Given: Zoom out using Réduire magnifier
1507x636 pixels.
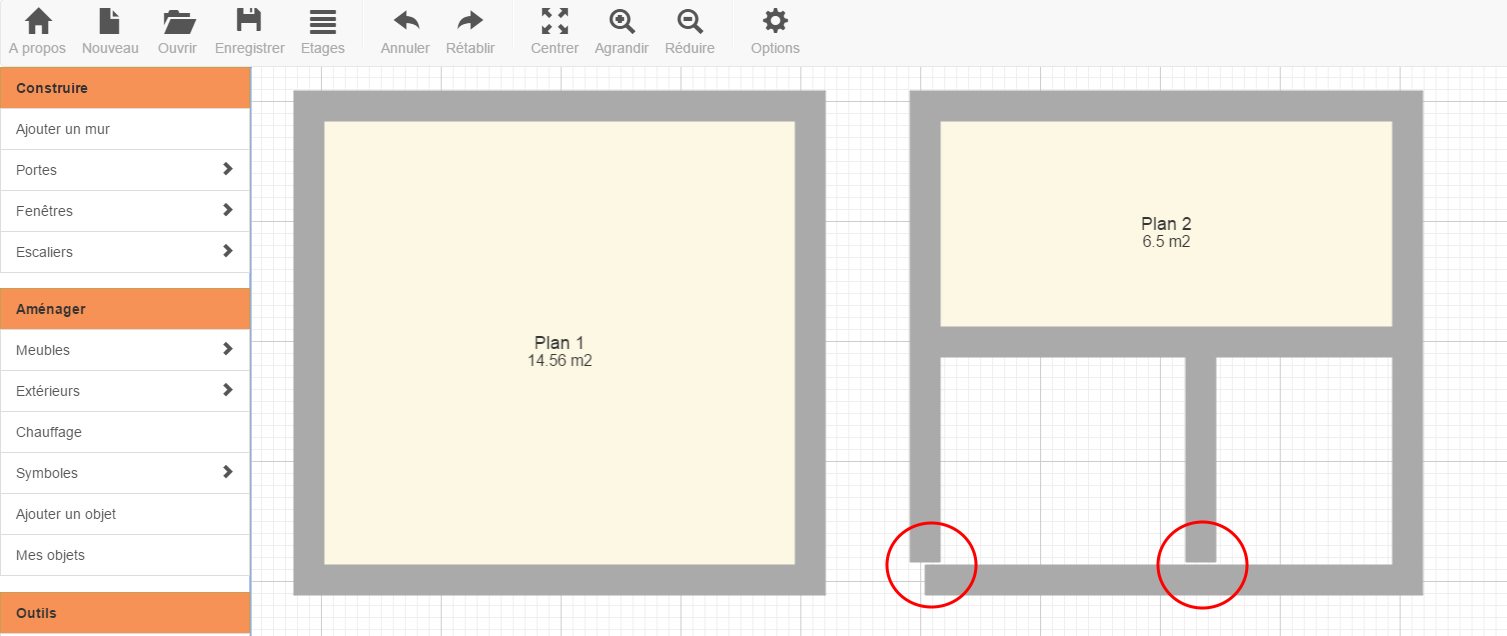Looking at the screenshot, I should 689,21.
